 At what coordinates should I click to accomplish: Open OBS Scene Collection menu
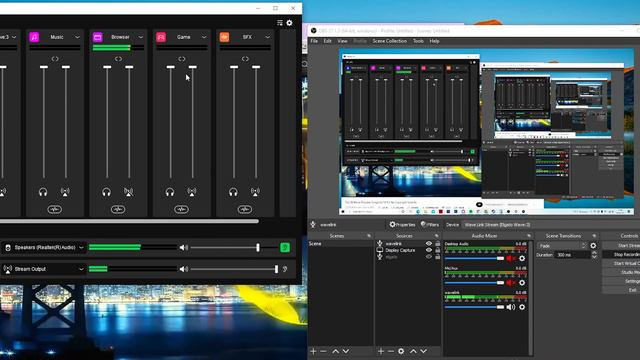pyautogui.click(x=389, y=41)
